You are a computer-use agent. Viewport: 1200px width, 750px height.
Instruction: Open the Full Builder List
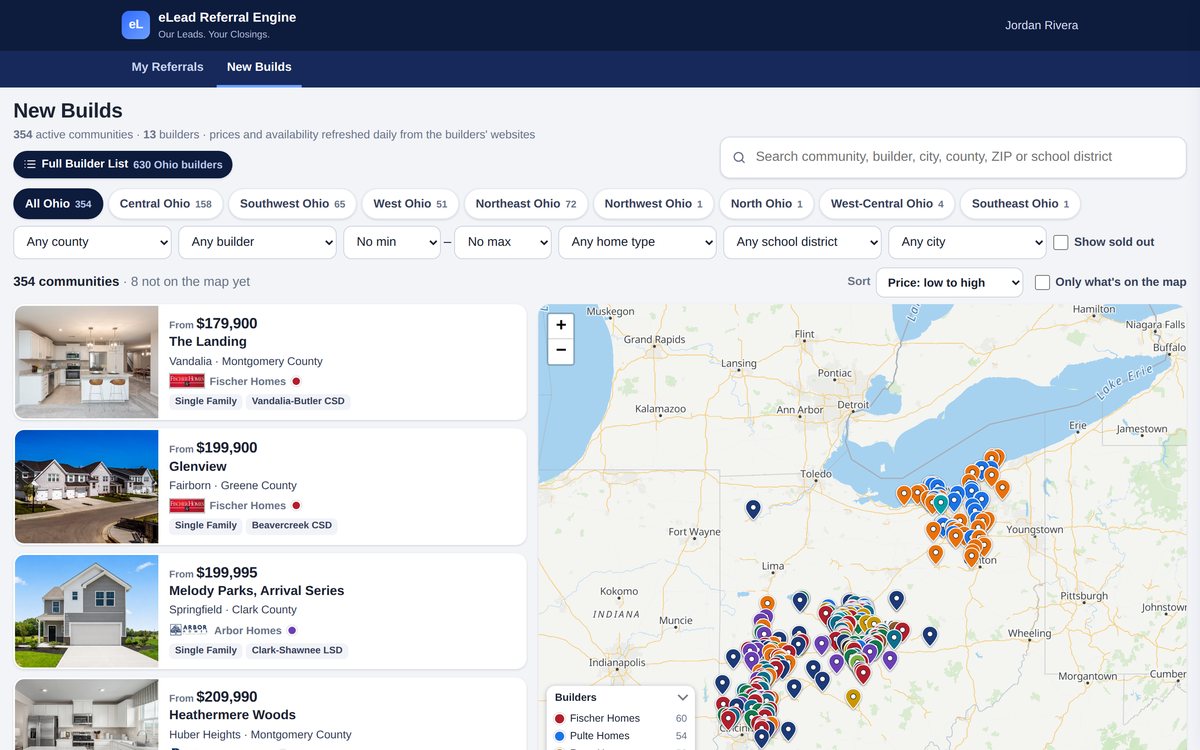123,164
